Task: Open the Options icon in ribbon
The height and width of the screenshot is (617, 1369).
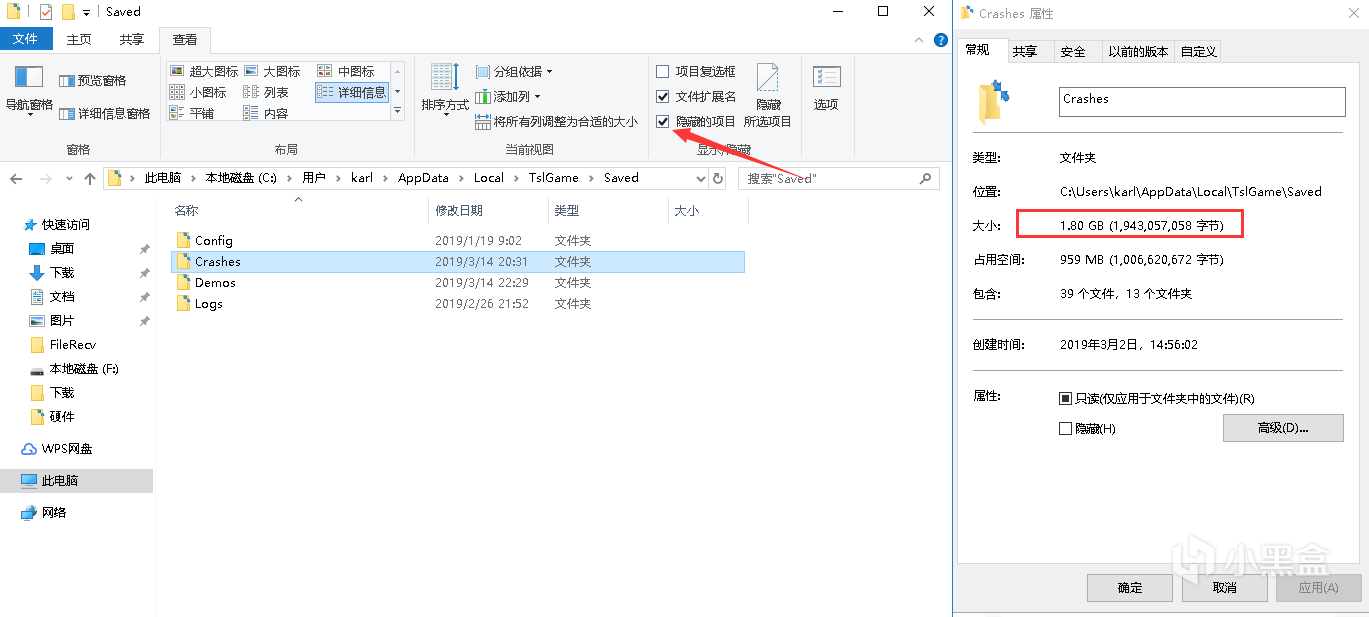Action: coord(826,79)
